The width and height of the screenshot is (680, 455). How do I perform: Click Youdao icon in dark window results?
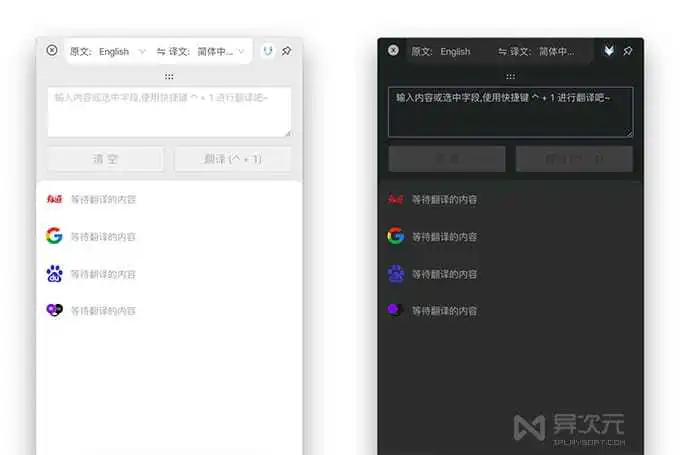coord(396,199)
